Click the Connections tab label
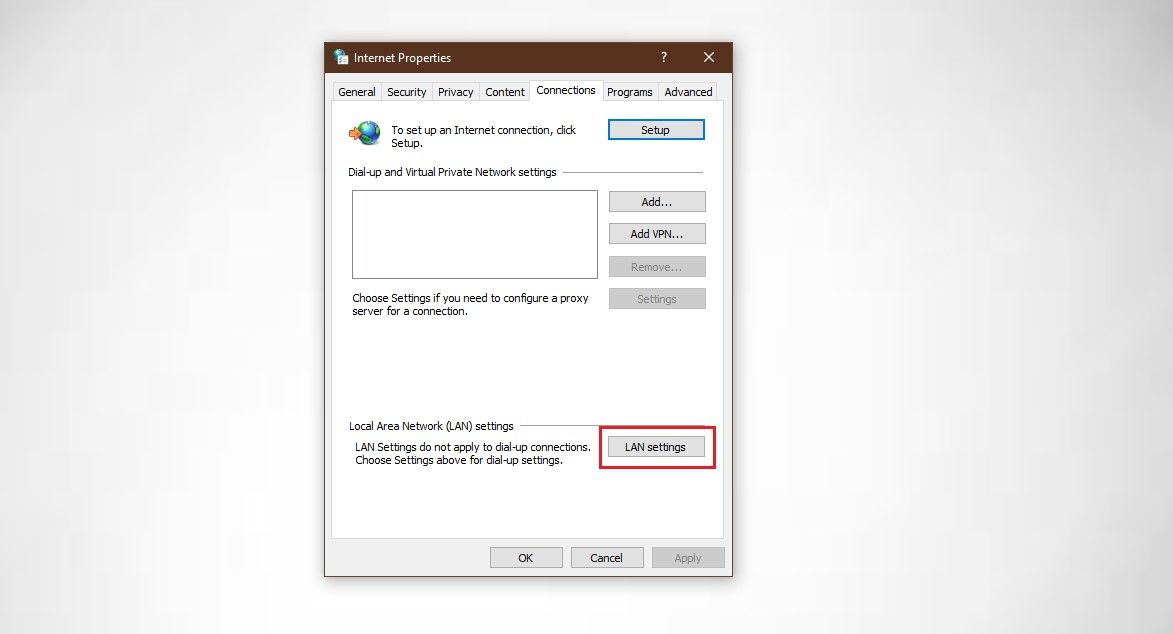 pos(565,89)
